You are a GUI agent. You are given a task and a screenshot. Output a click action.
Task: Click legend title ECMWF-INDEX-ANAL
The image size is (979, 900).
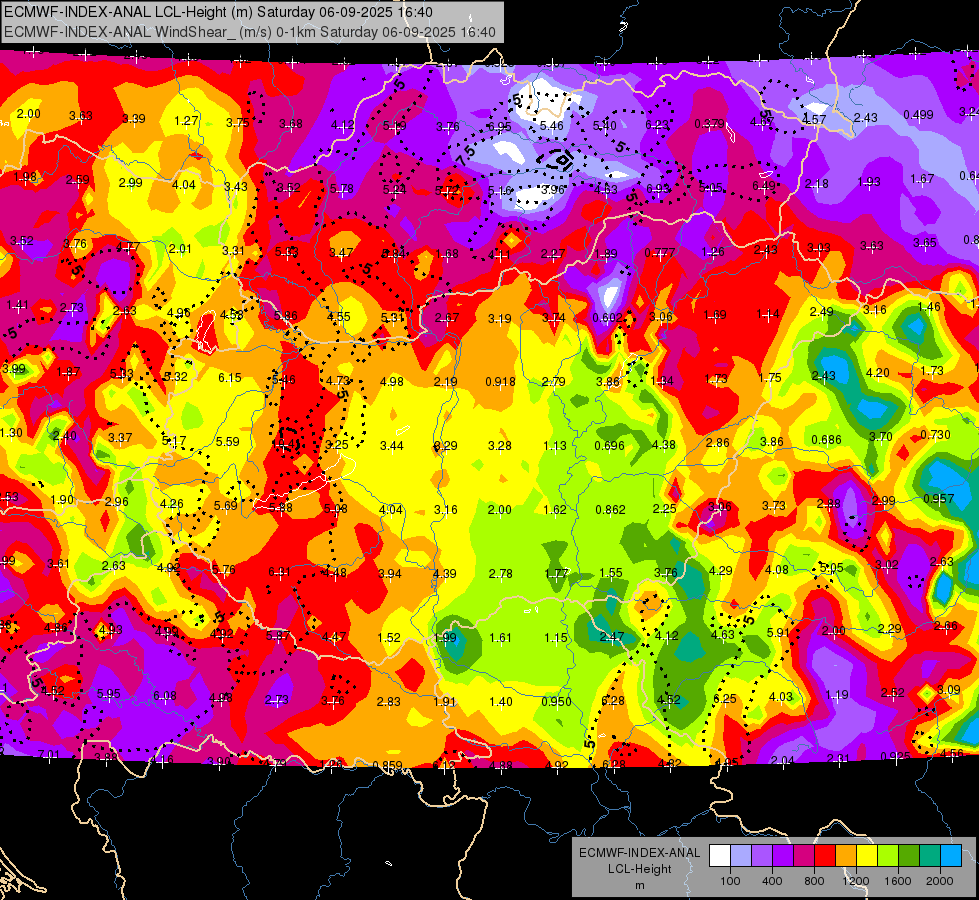coord(639,853)
